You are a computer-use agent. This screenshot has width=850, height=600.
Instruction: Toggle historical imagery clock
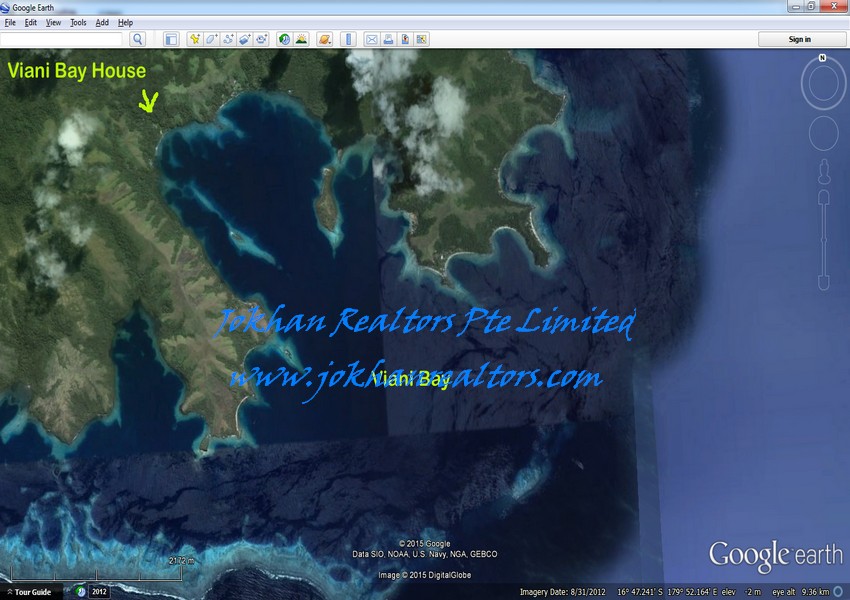point(284,39)
